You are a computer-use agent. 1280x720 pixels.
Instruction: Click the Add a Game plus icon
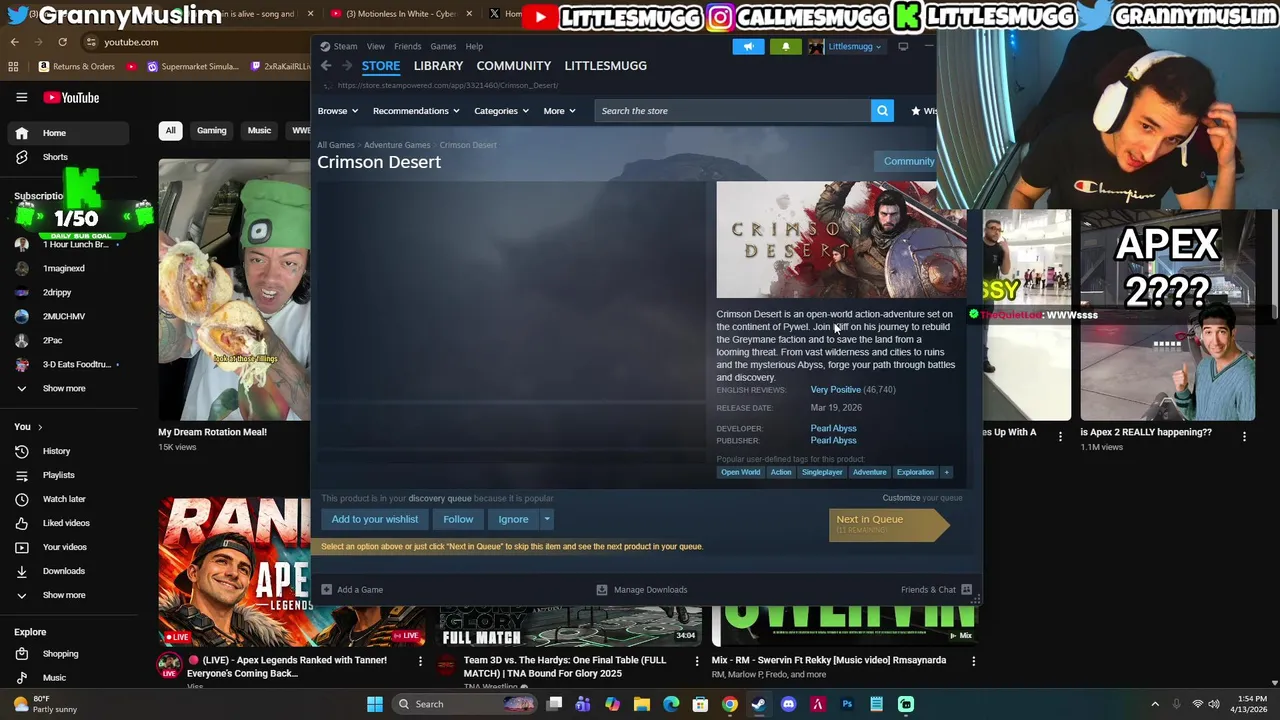click(327, 590)
